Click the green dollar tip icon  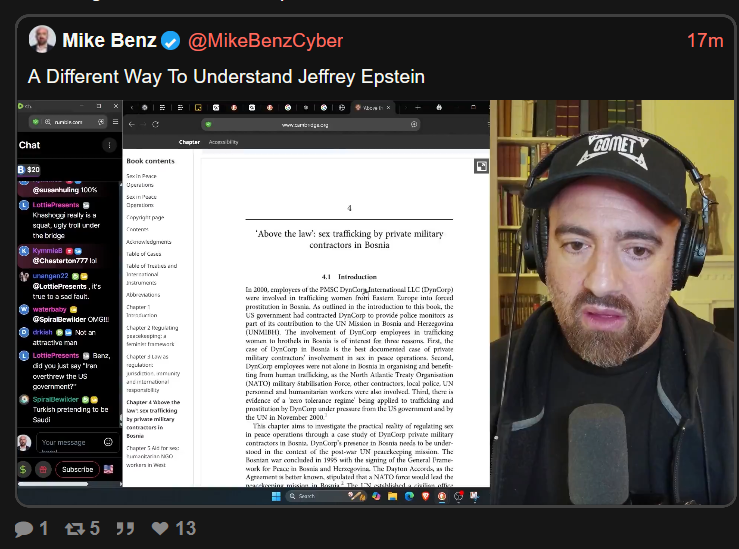pos(23,469)
